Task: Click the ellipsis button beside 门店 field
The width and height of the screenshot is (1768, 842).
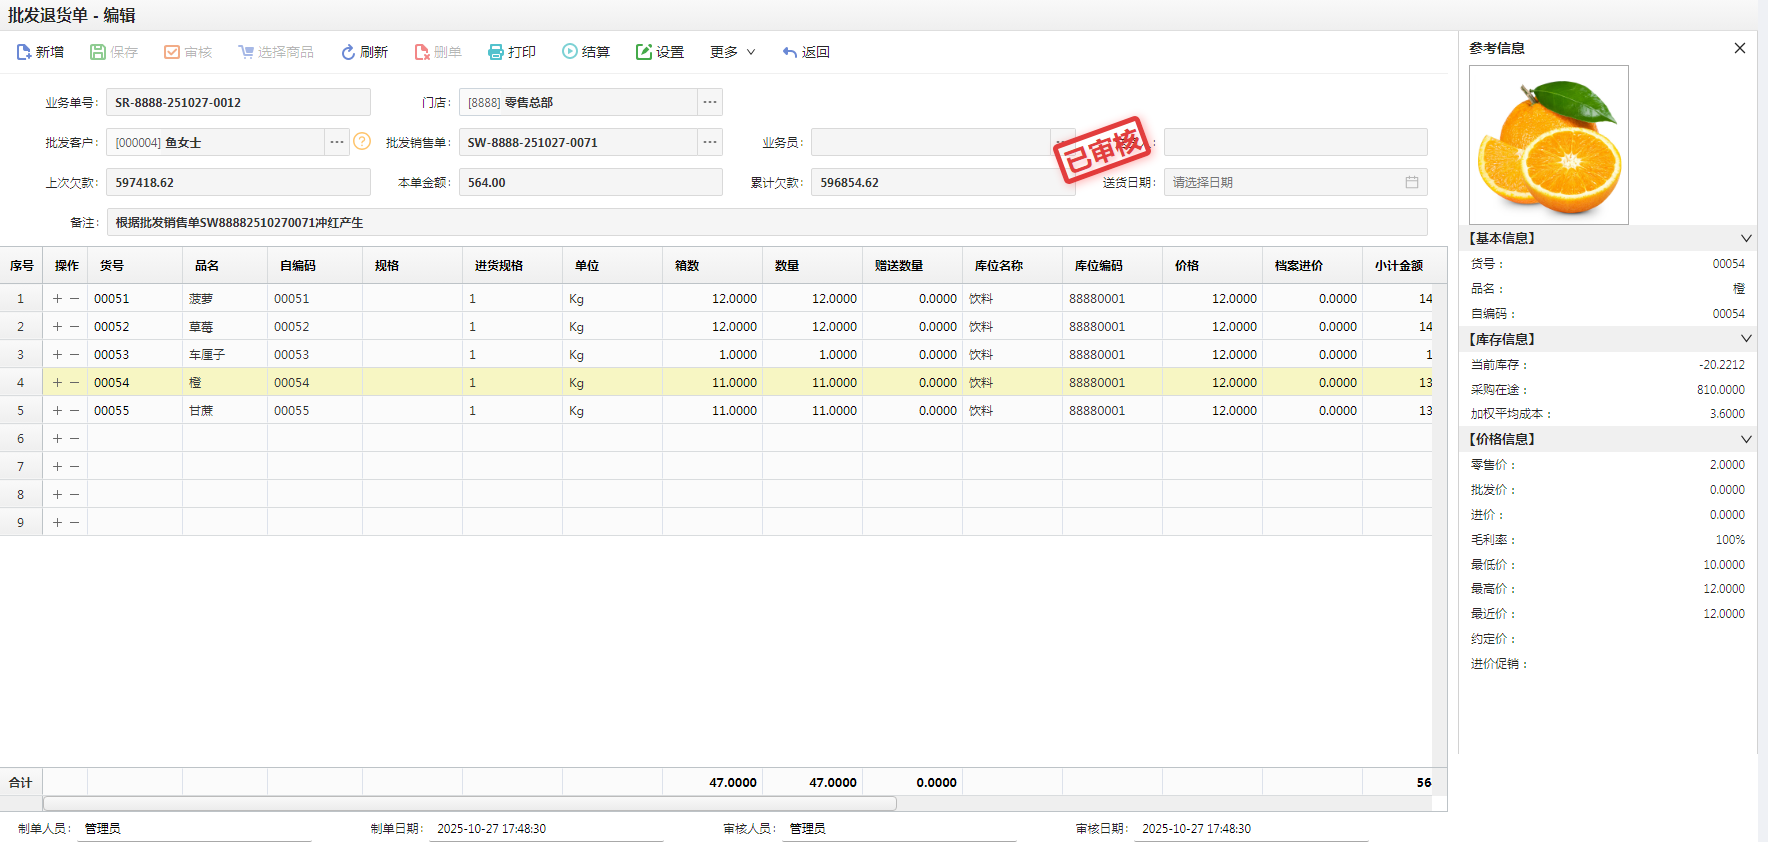Action: click(710, 102)
